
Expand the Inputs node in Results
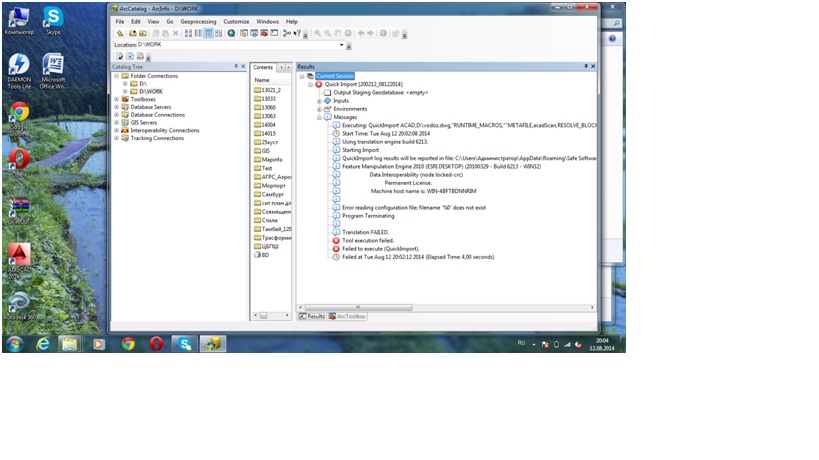tap(319, 100)
